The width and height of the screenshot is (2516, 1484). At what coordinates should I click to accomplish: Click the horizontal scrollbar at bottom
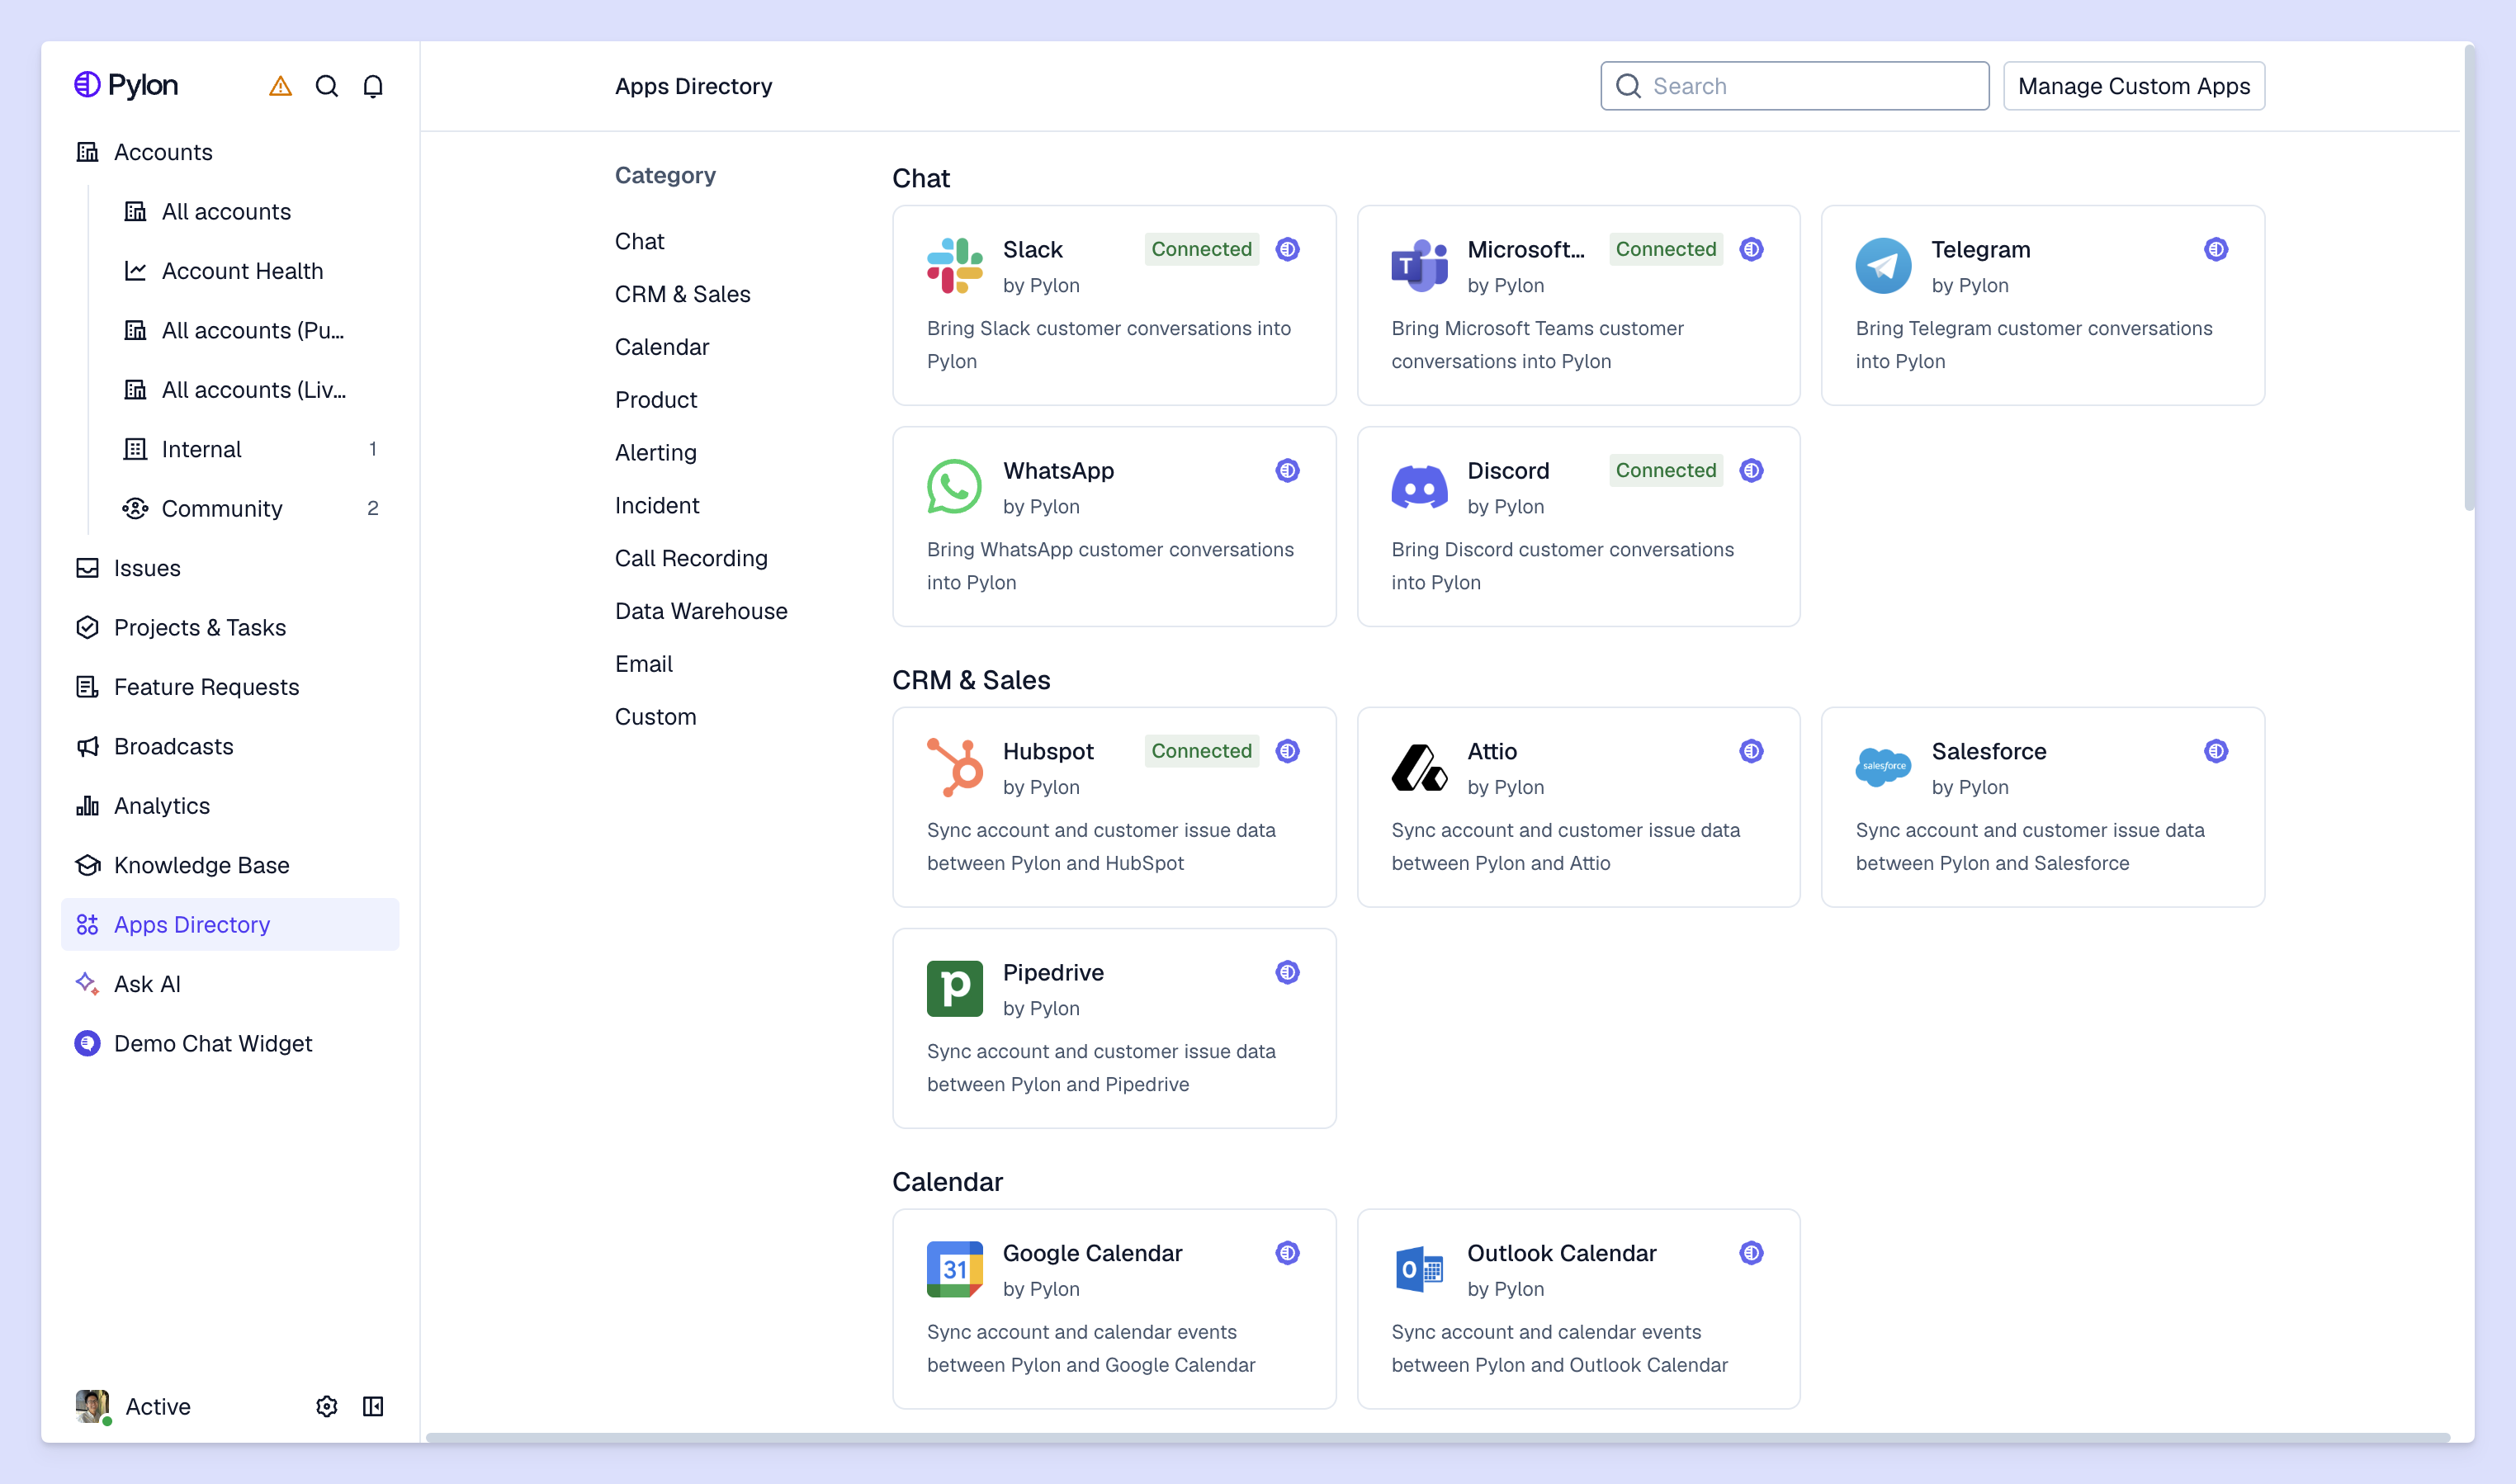pos(1438,1438)
